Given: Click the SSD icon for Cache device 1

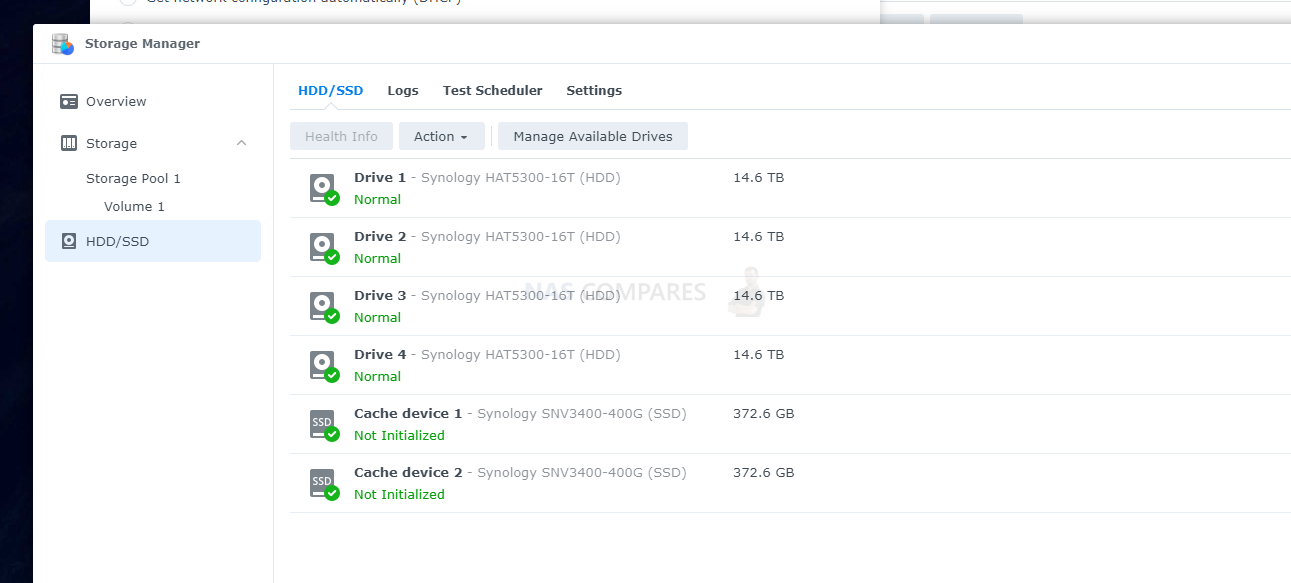Looking at the screenshot, I should [x=323, y=425].
